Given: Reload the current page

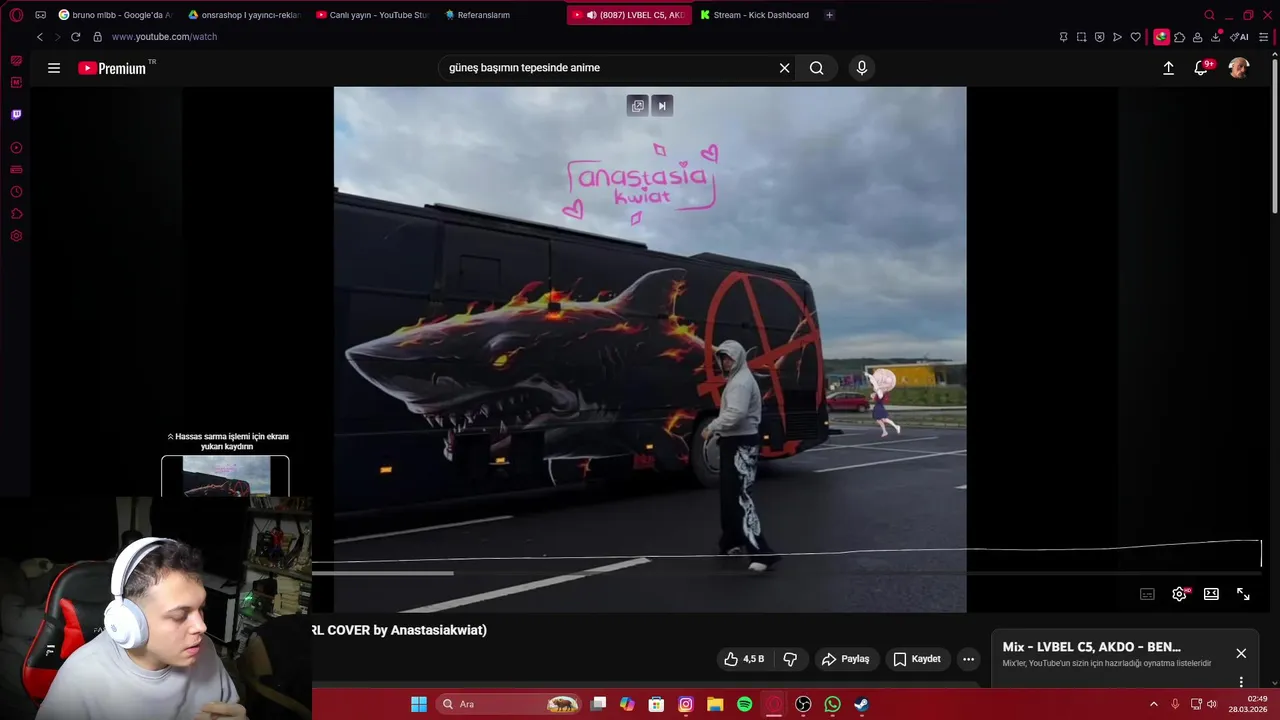Looking at the screenshot, I should coord(75,37).
